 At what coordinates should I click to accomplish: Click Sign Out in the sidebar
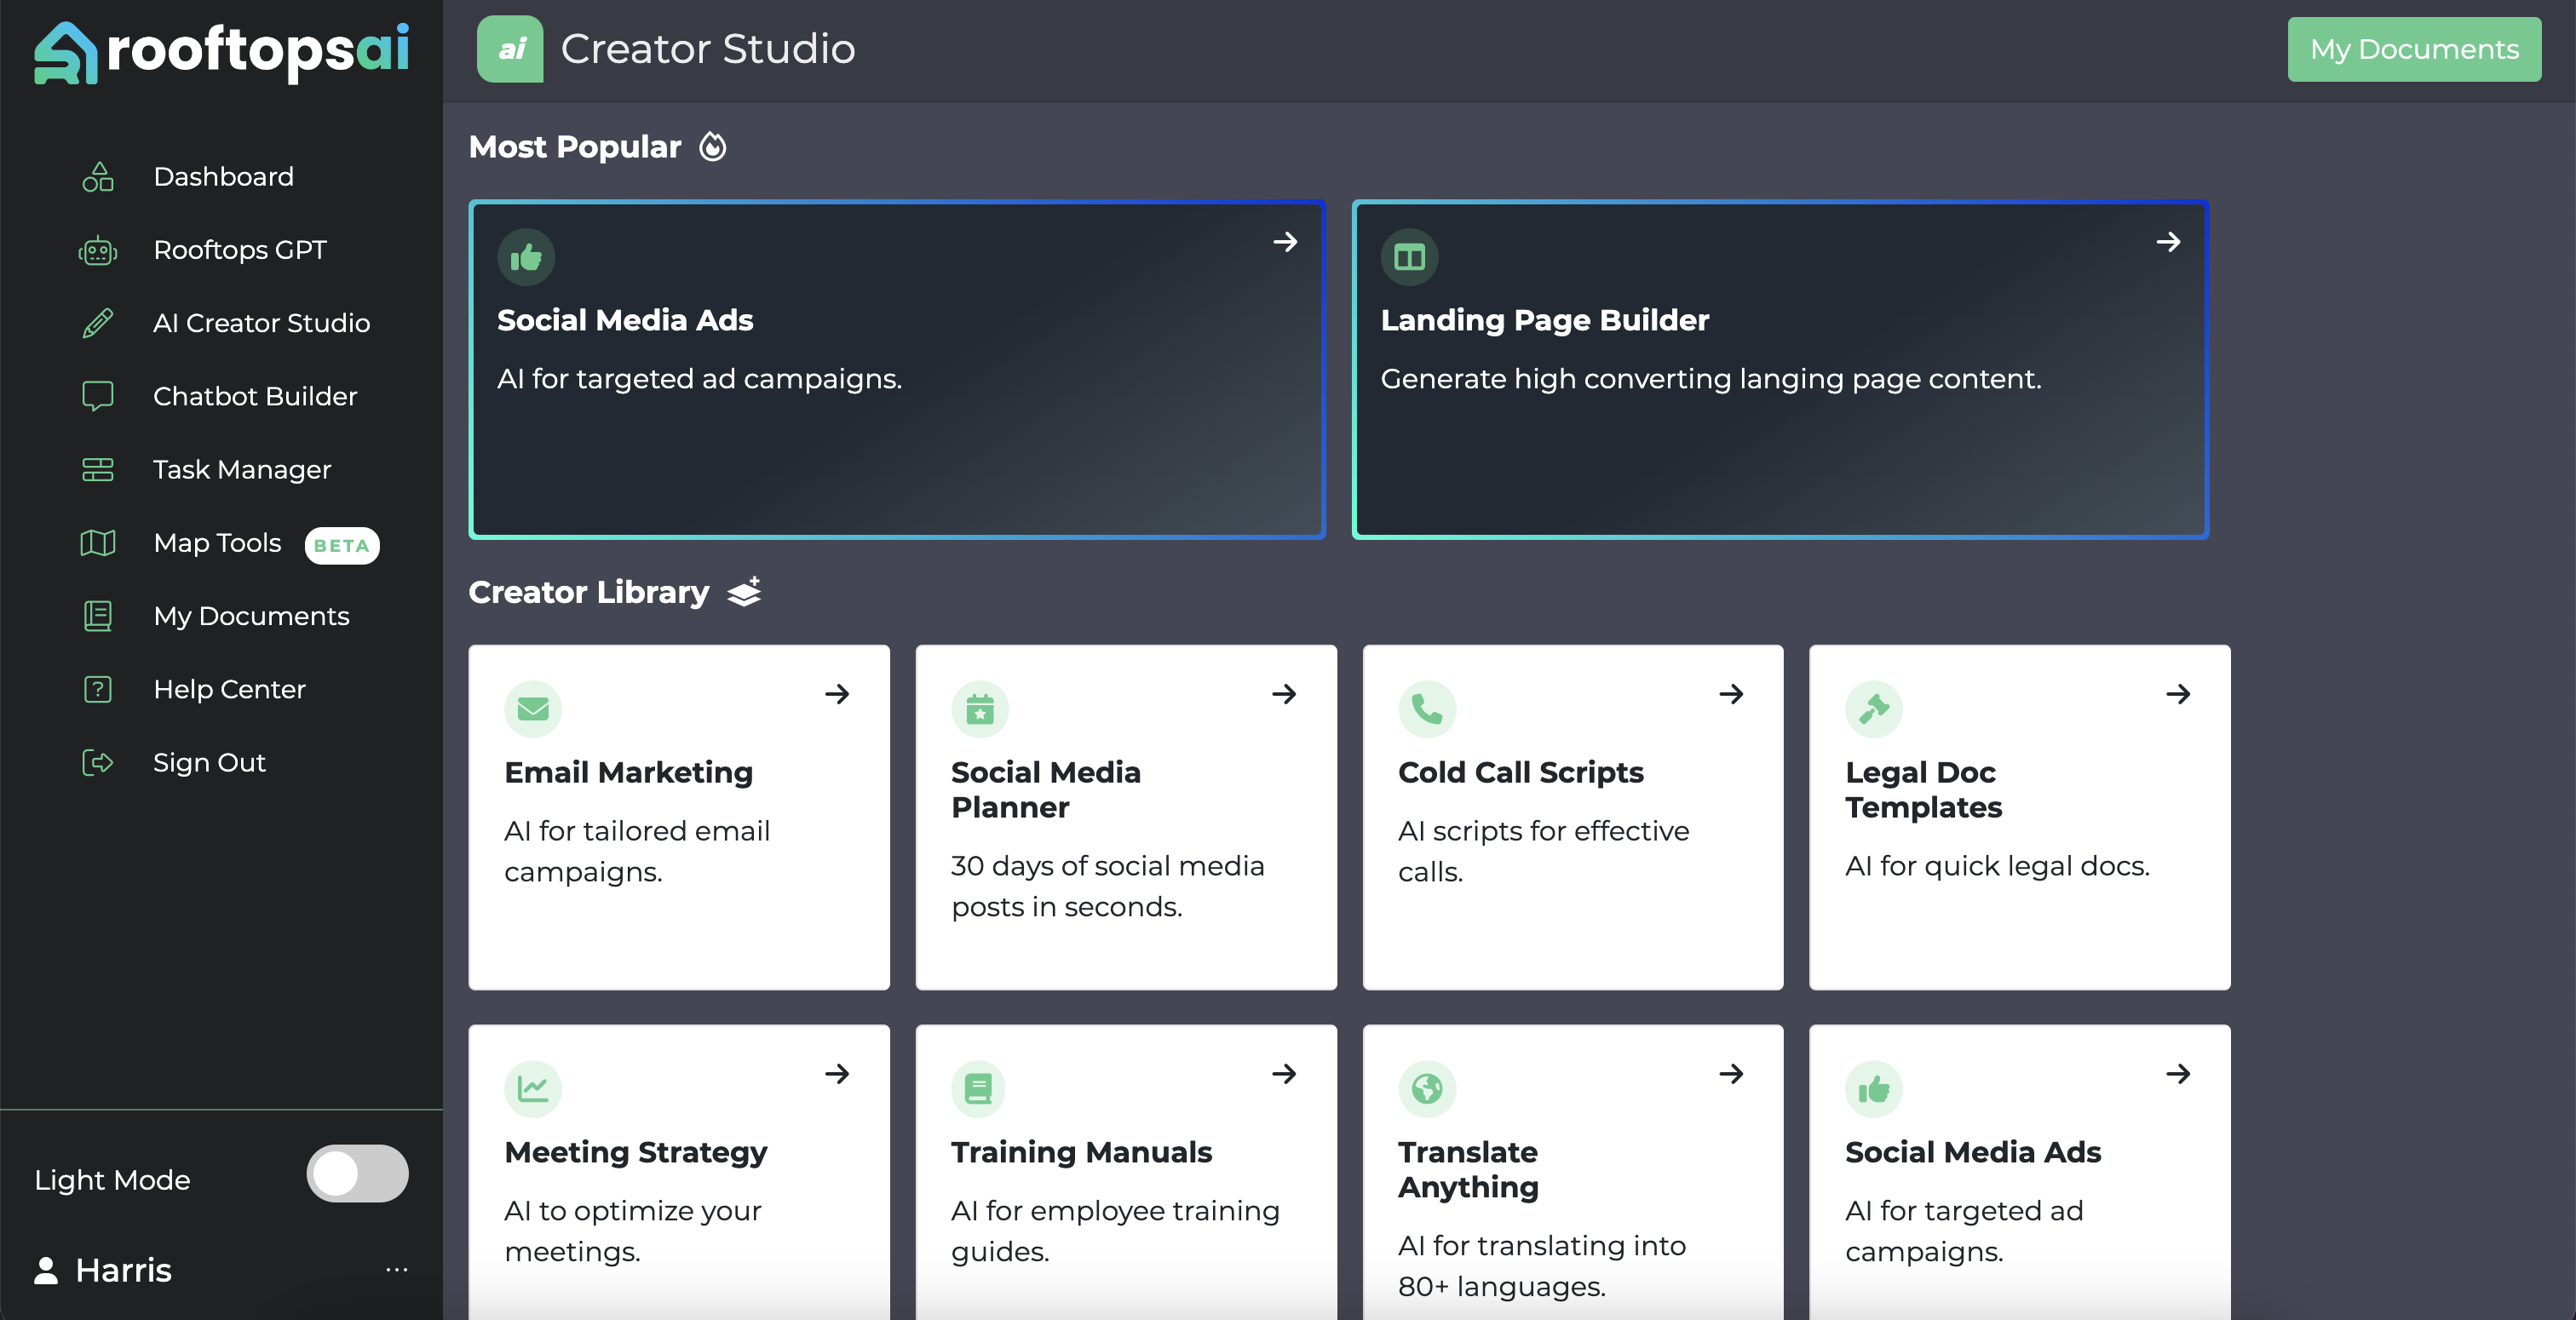coord(209,762)
